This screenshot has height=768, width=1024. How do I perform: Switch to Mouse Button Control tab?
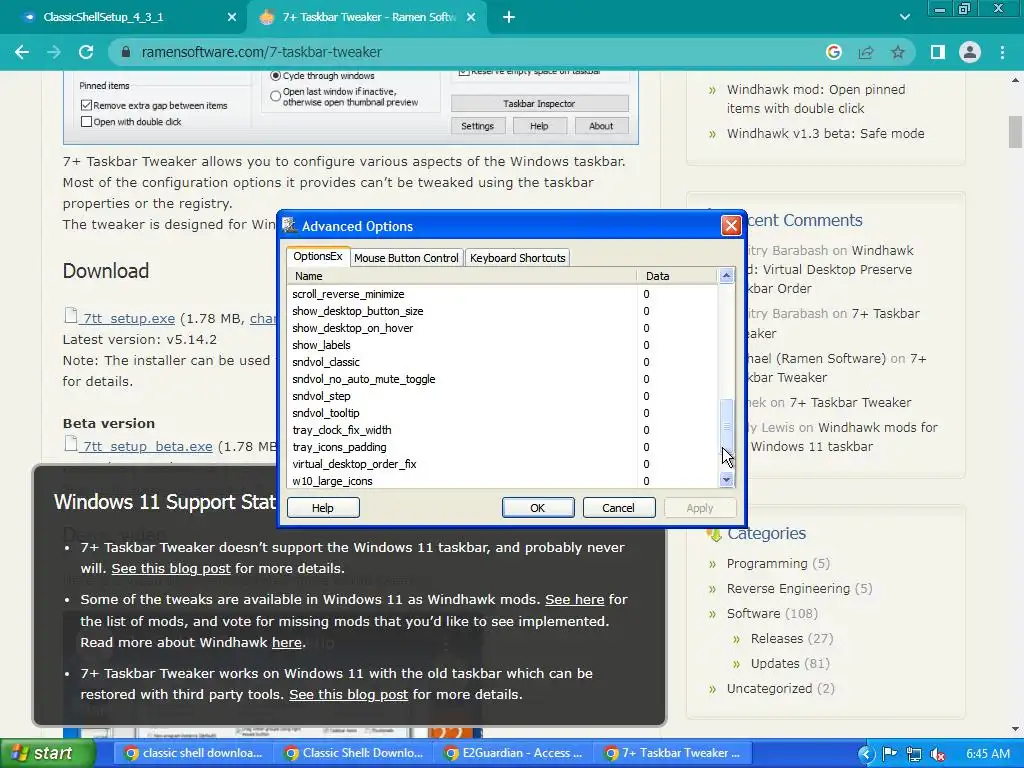point(406,258)
